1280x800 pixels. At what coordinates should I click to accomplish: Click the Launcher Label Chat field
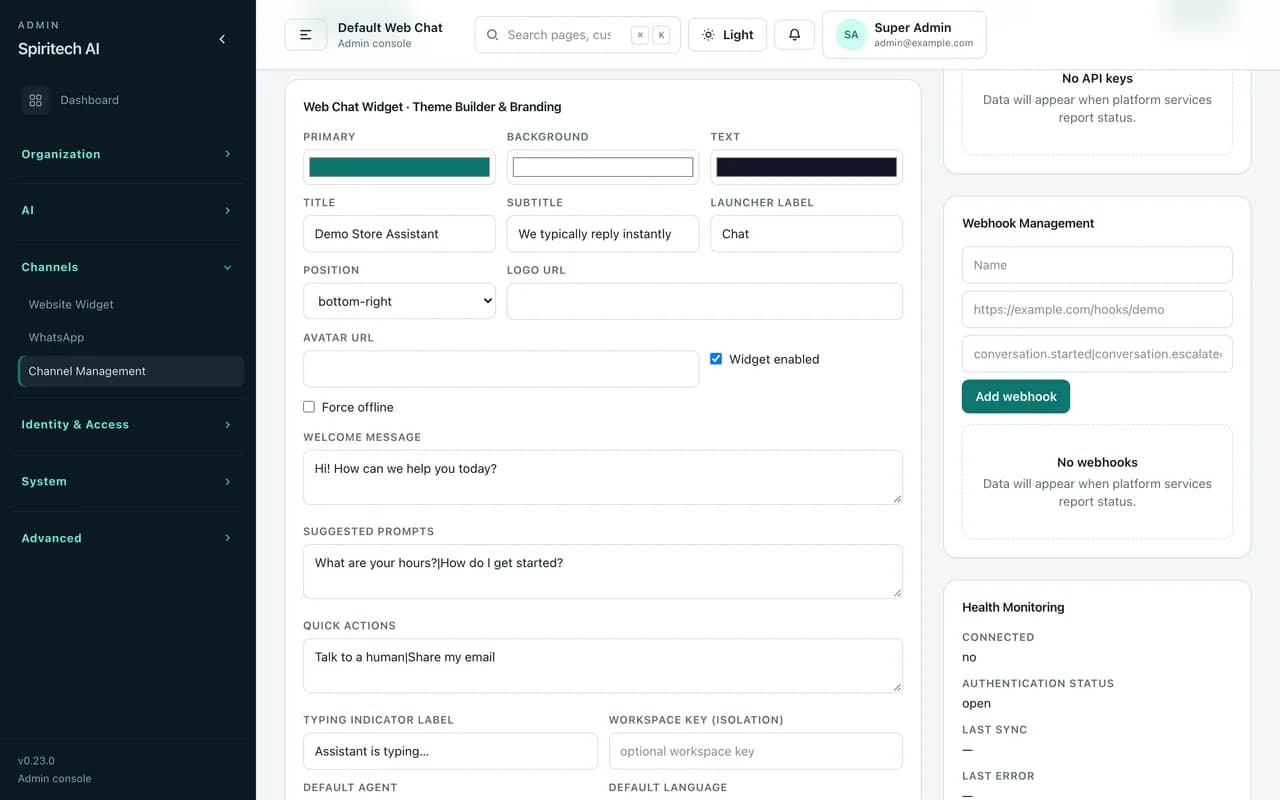coord(806,234)
